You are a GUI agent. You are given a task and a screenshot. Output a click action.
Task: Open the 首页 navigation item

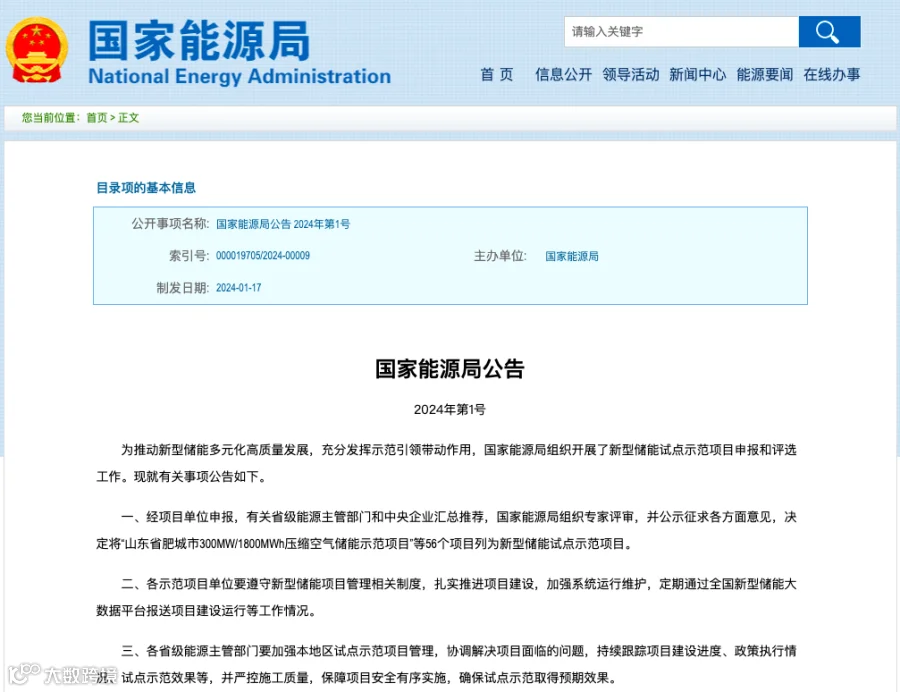pos(496,75)
